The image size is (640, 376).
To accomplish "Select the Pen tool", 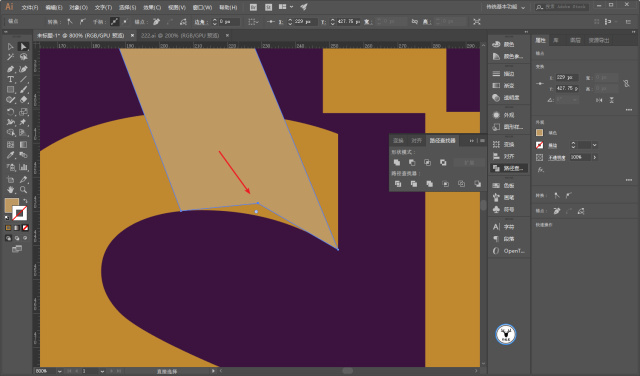I will (x=11, y=69).
